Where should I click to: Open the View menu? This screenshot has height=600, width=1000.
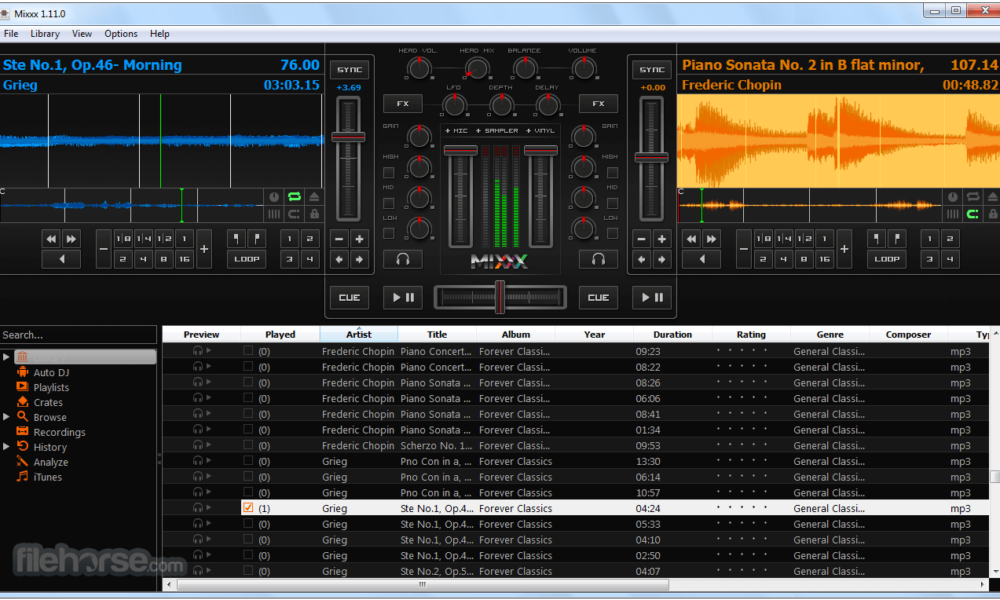pyautogui.click(x=82, y=34)
